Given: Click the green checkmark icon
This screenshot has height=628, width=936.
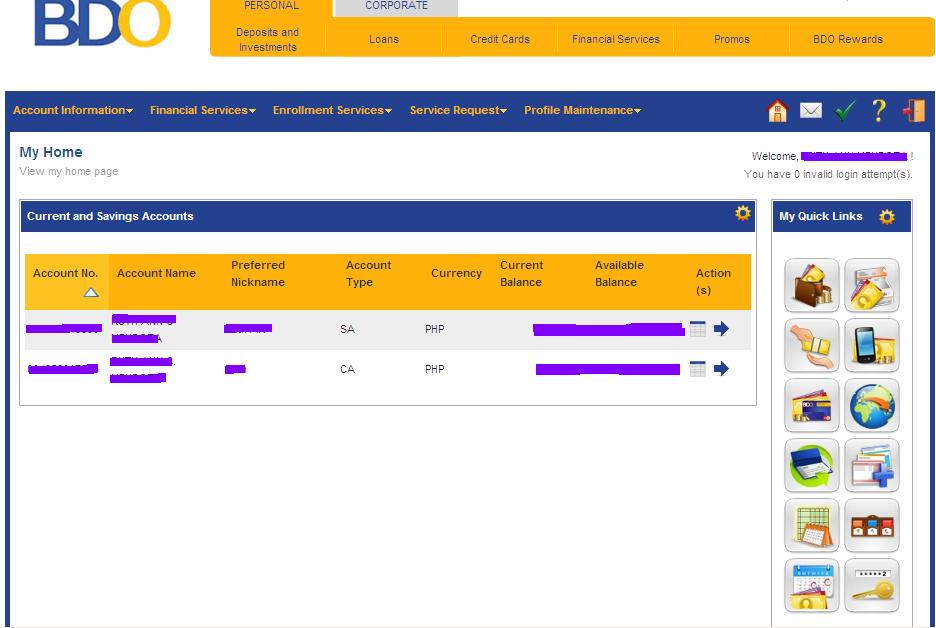Looking at the screenshot, I should tap(844, 110).
